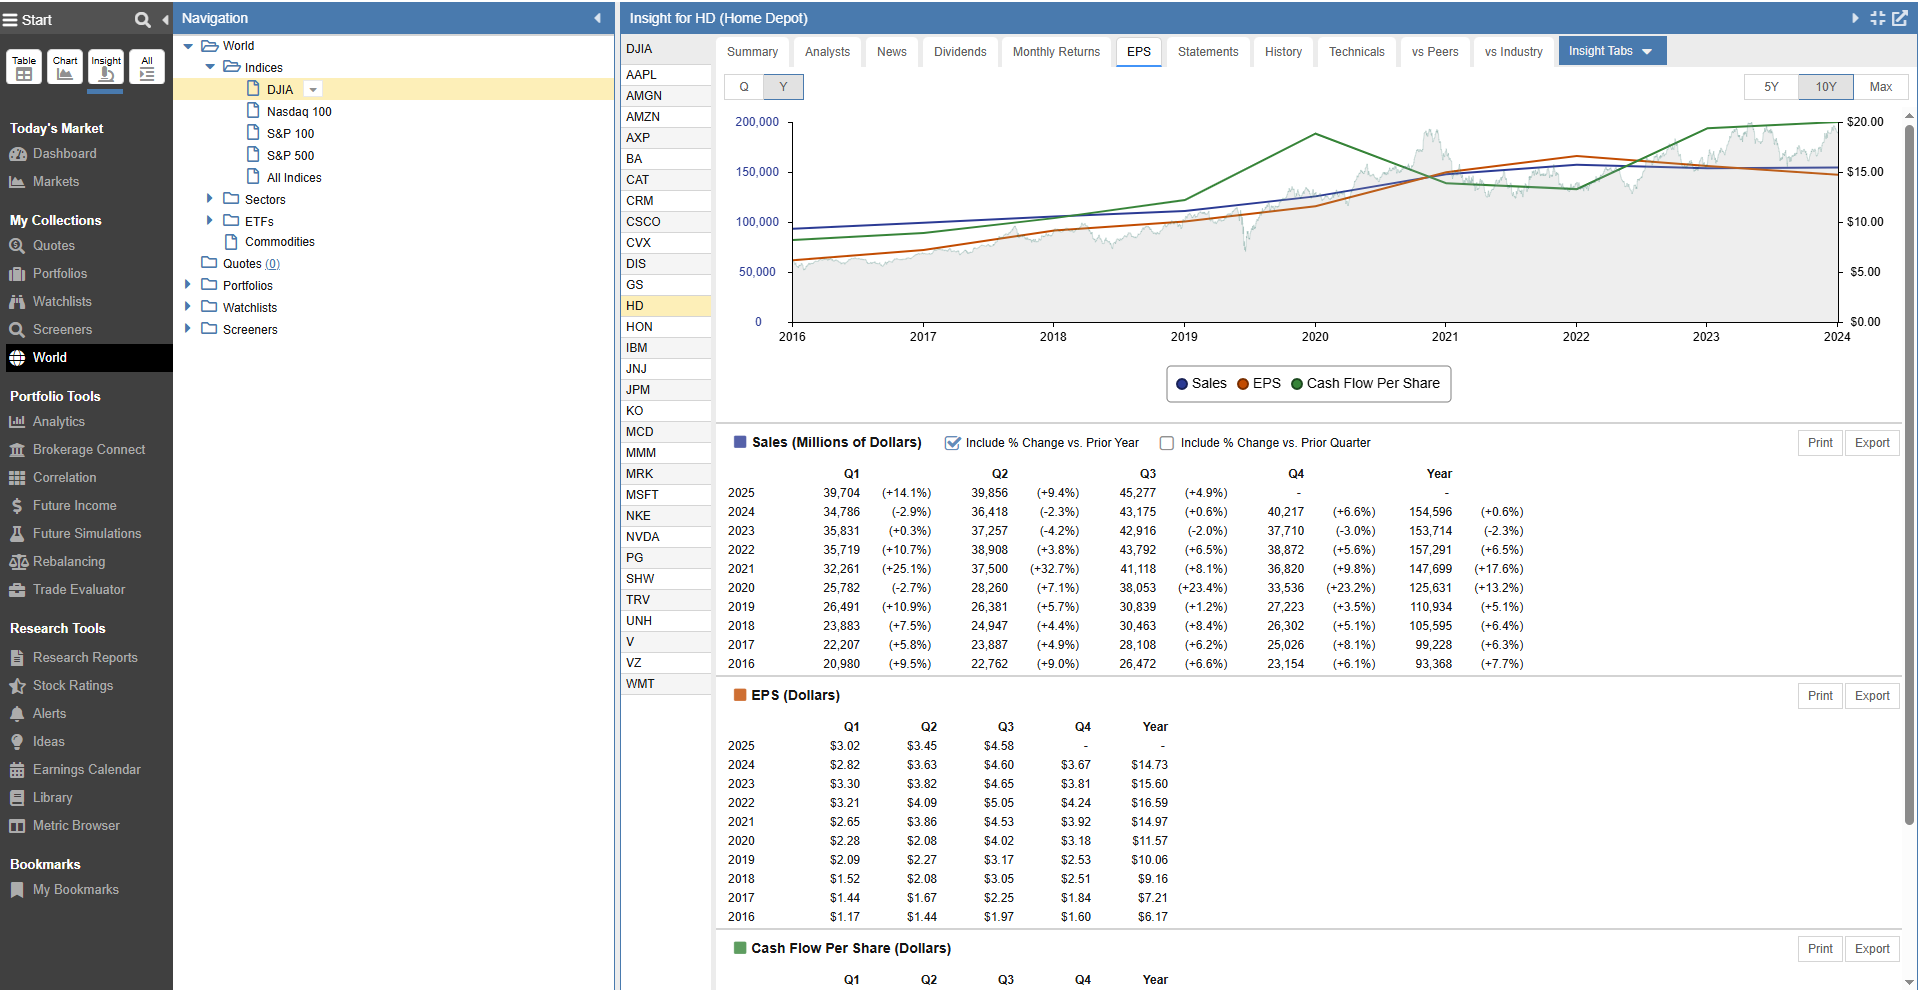Screen dimensions: 1918x990
Task: Open the Chart view icon
Action: pos(65,67)
